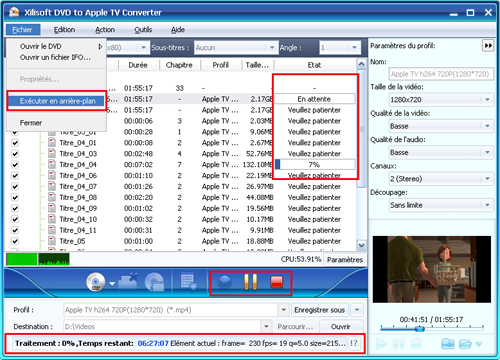Open the Fichier menu
The image size is (500, 360).
(x=23, y=30)
